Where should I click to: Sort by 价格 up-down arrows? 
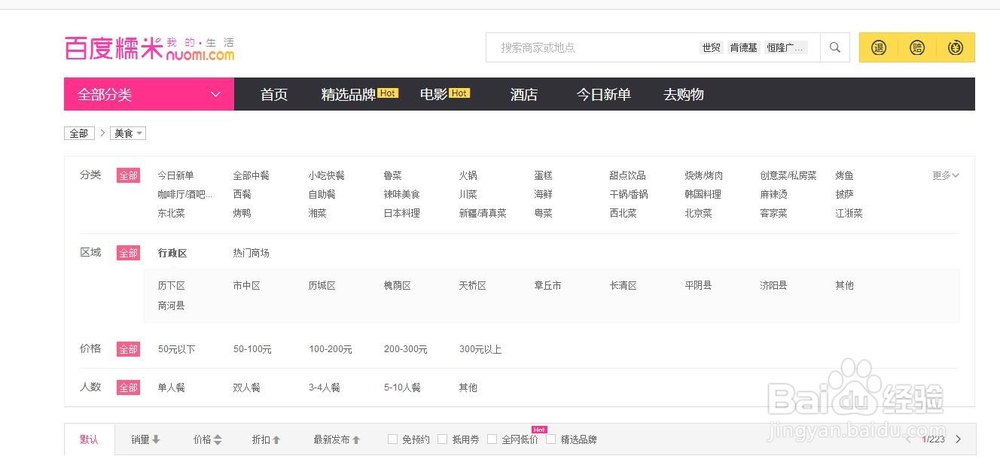click(207, 439)
